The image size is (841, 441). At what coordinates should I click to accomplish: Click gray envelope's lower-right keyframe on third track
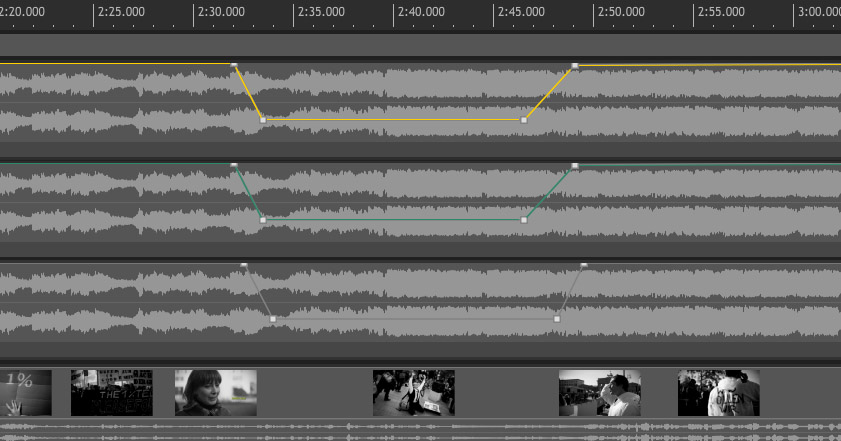557,319
